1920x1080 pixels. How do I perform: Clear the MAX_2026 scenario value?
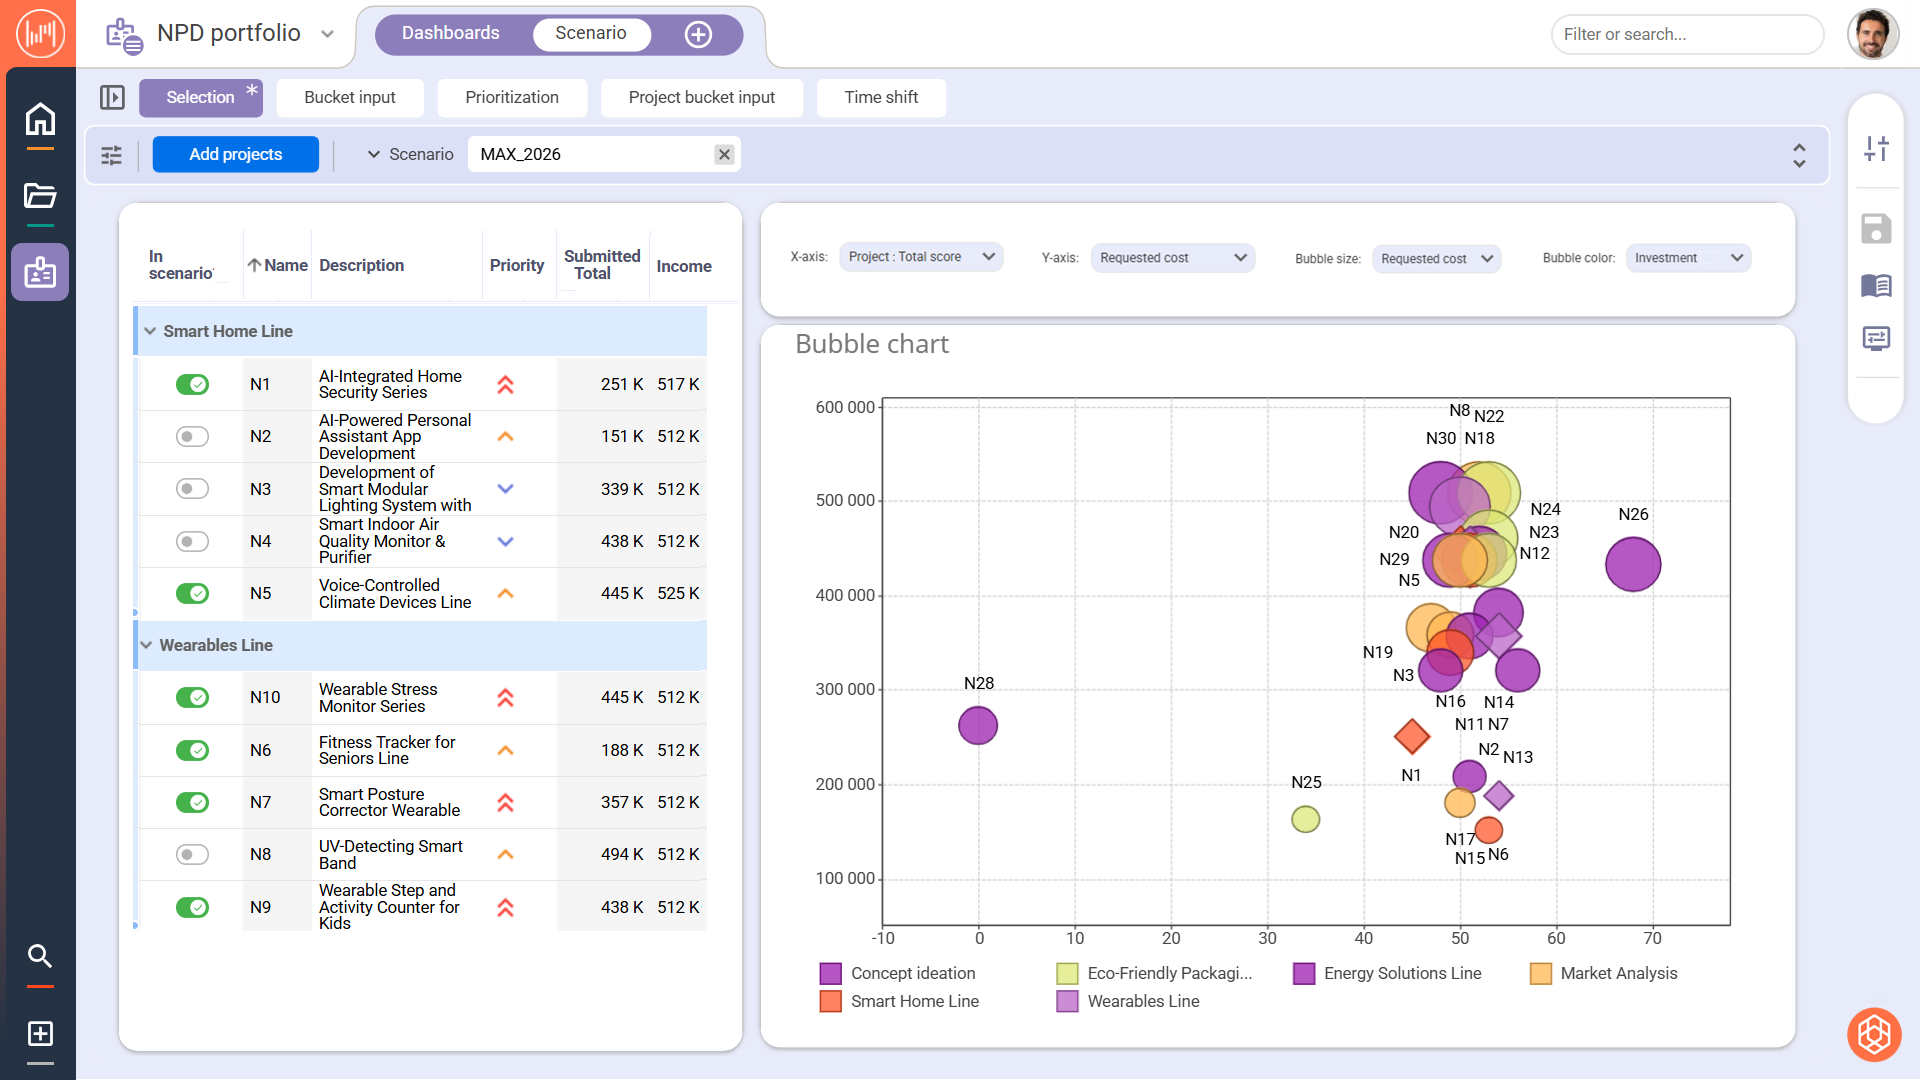tap(724, 154)
